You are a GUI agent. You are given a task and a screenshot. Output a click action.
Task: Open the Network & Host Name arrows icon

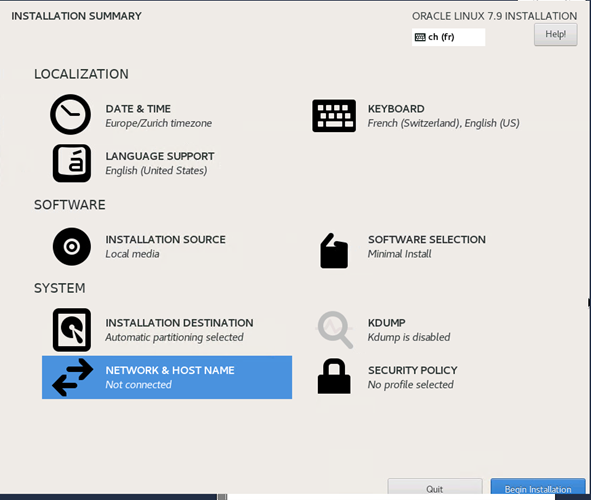point(72,377)
